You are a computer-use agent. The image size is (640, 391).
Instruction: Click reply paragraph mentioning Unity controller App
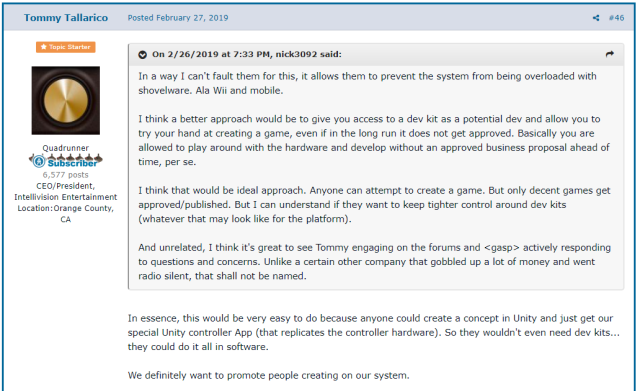[374, 332]
